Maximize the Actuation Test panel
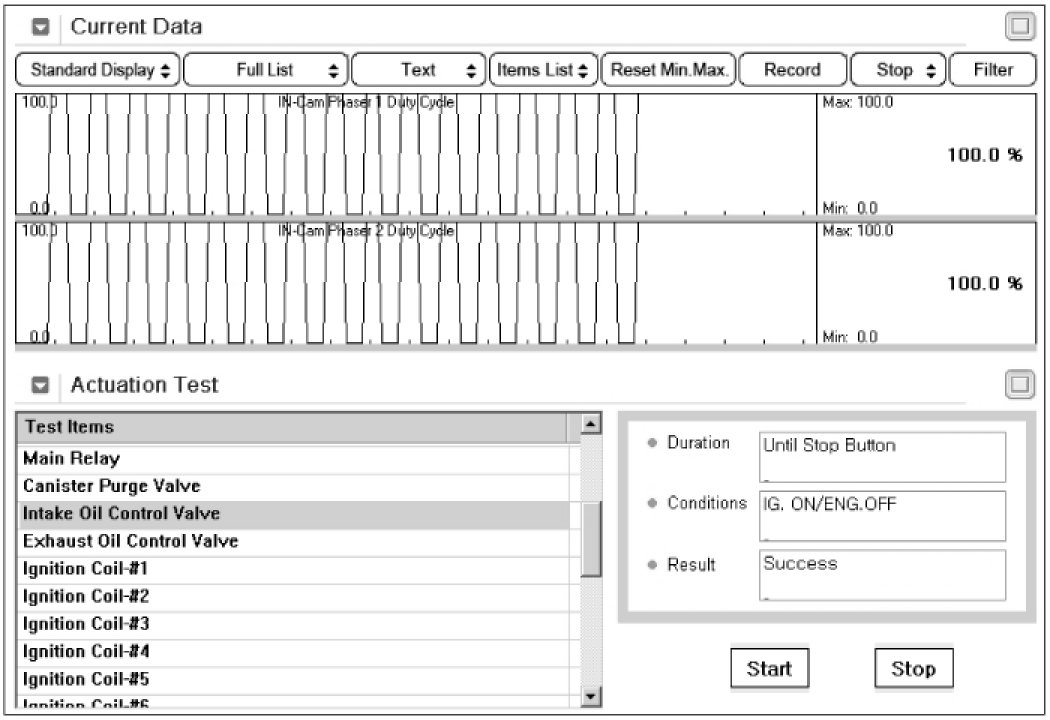1050x720 pixels. 1019,385
